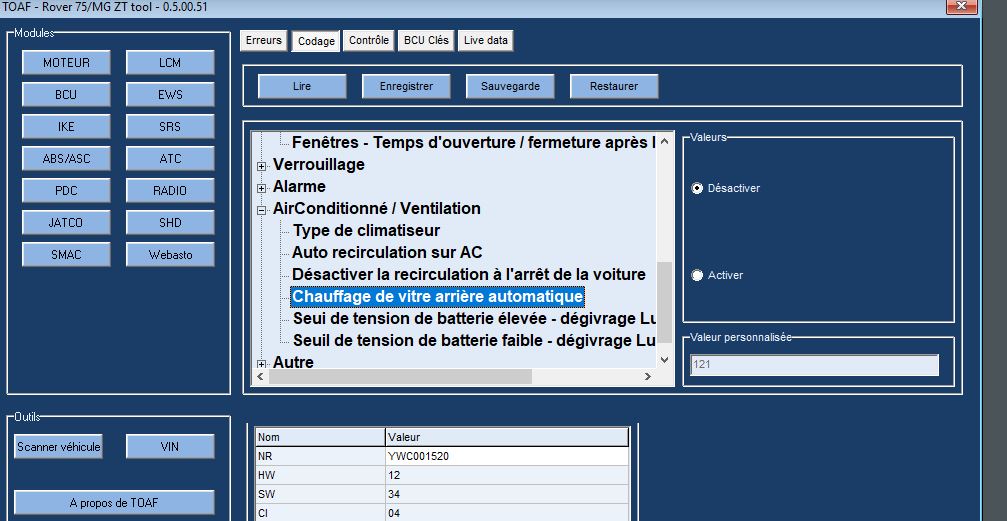Choose the Désactiver radio option
This screenshot has height=521, width=1007.
[697, 188]
